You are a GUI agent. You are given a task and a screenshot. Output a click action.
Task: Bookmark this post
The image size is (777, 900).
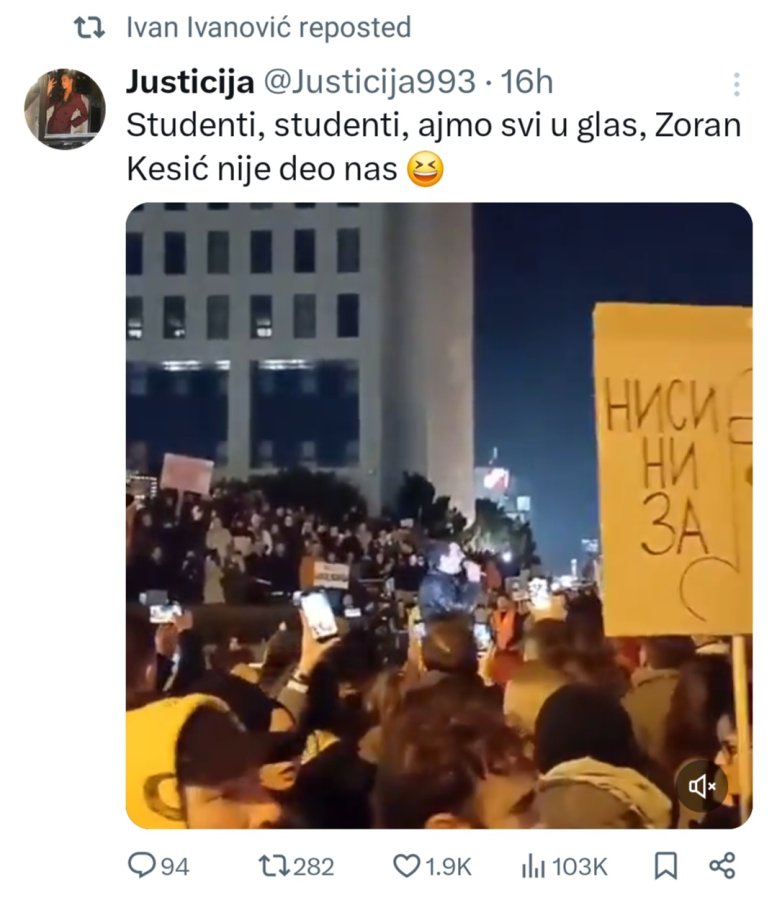tap(666, 866)
